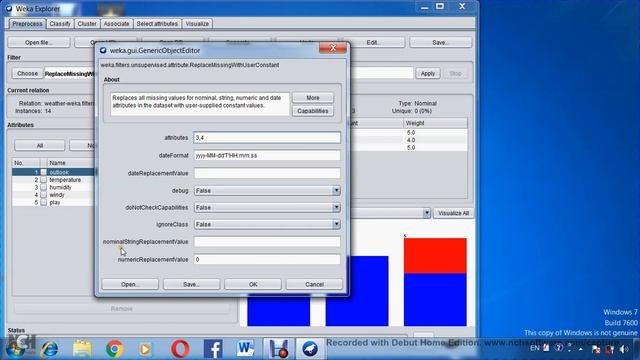The image size is (640, 360).
Task: Click the dateFormat input field
Action: coord(267,156)
